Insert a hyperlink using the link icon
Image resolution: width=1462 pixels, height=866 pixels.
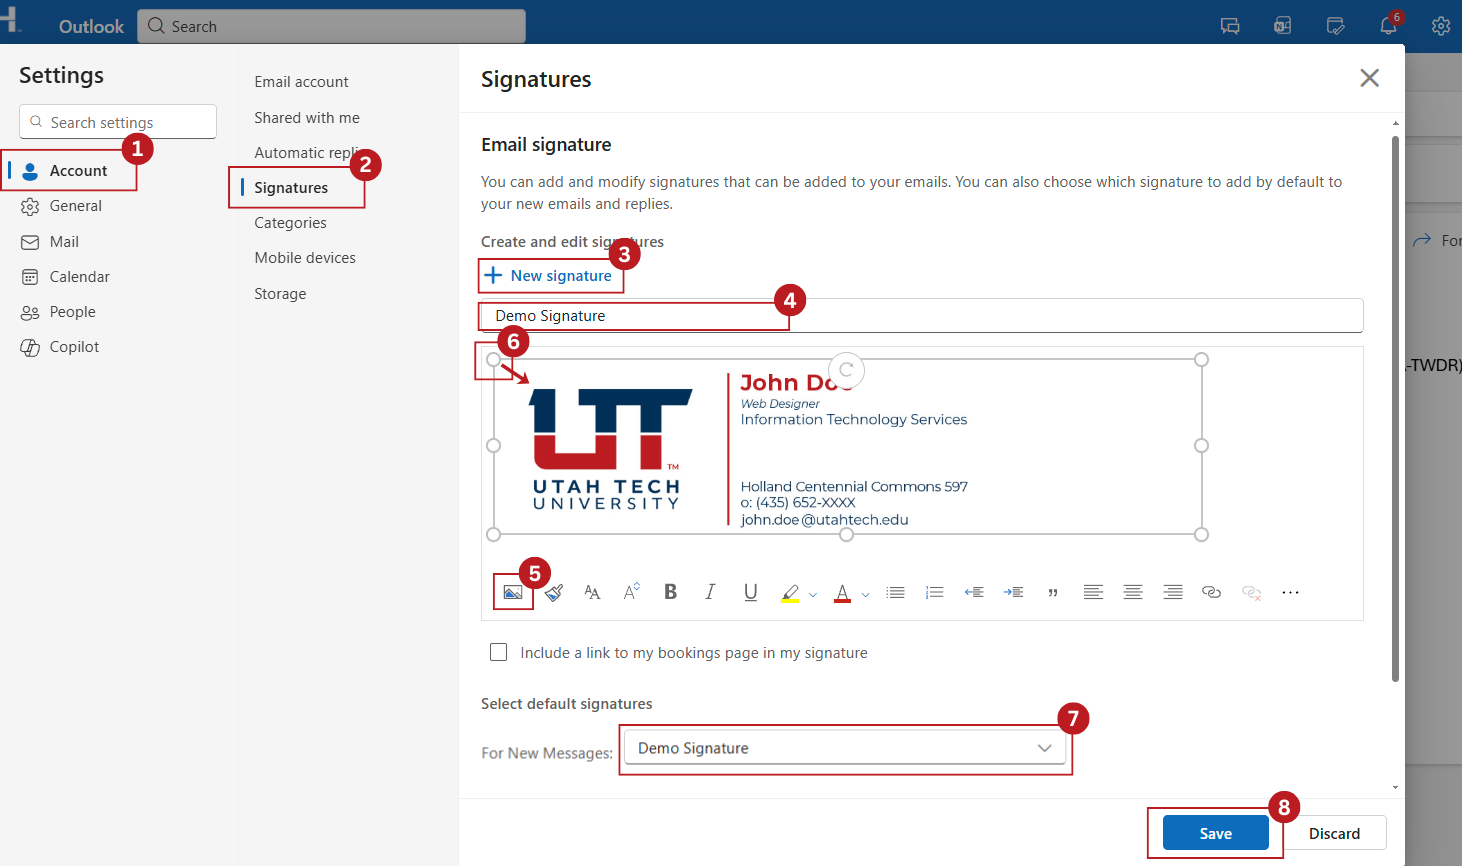tap(1211, 591)
